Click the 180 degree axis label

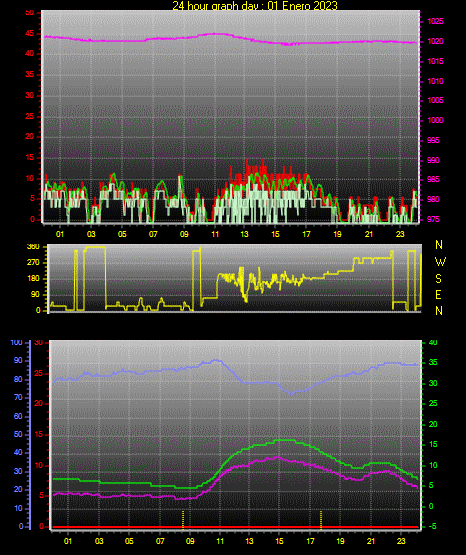pos(33,279)
